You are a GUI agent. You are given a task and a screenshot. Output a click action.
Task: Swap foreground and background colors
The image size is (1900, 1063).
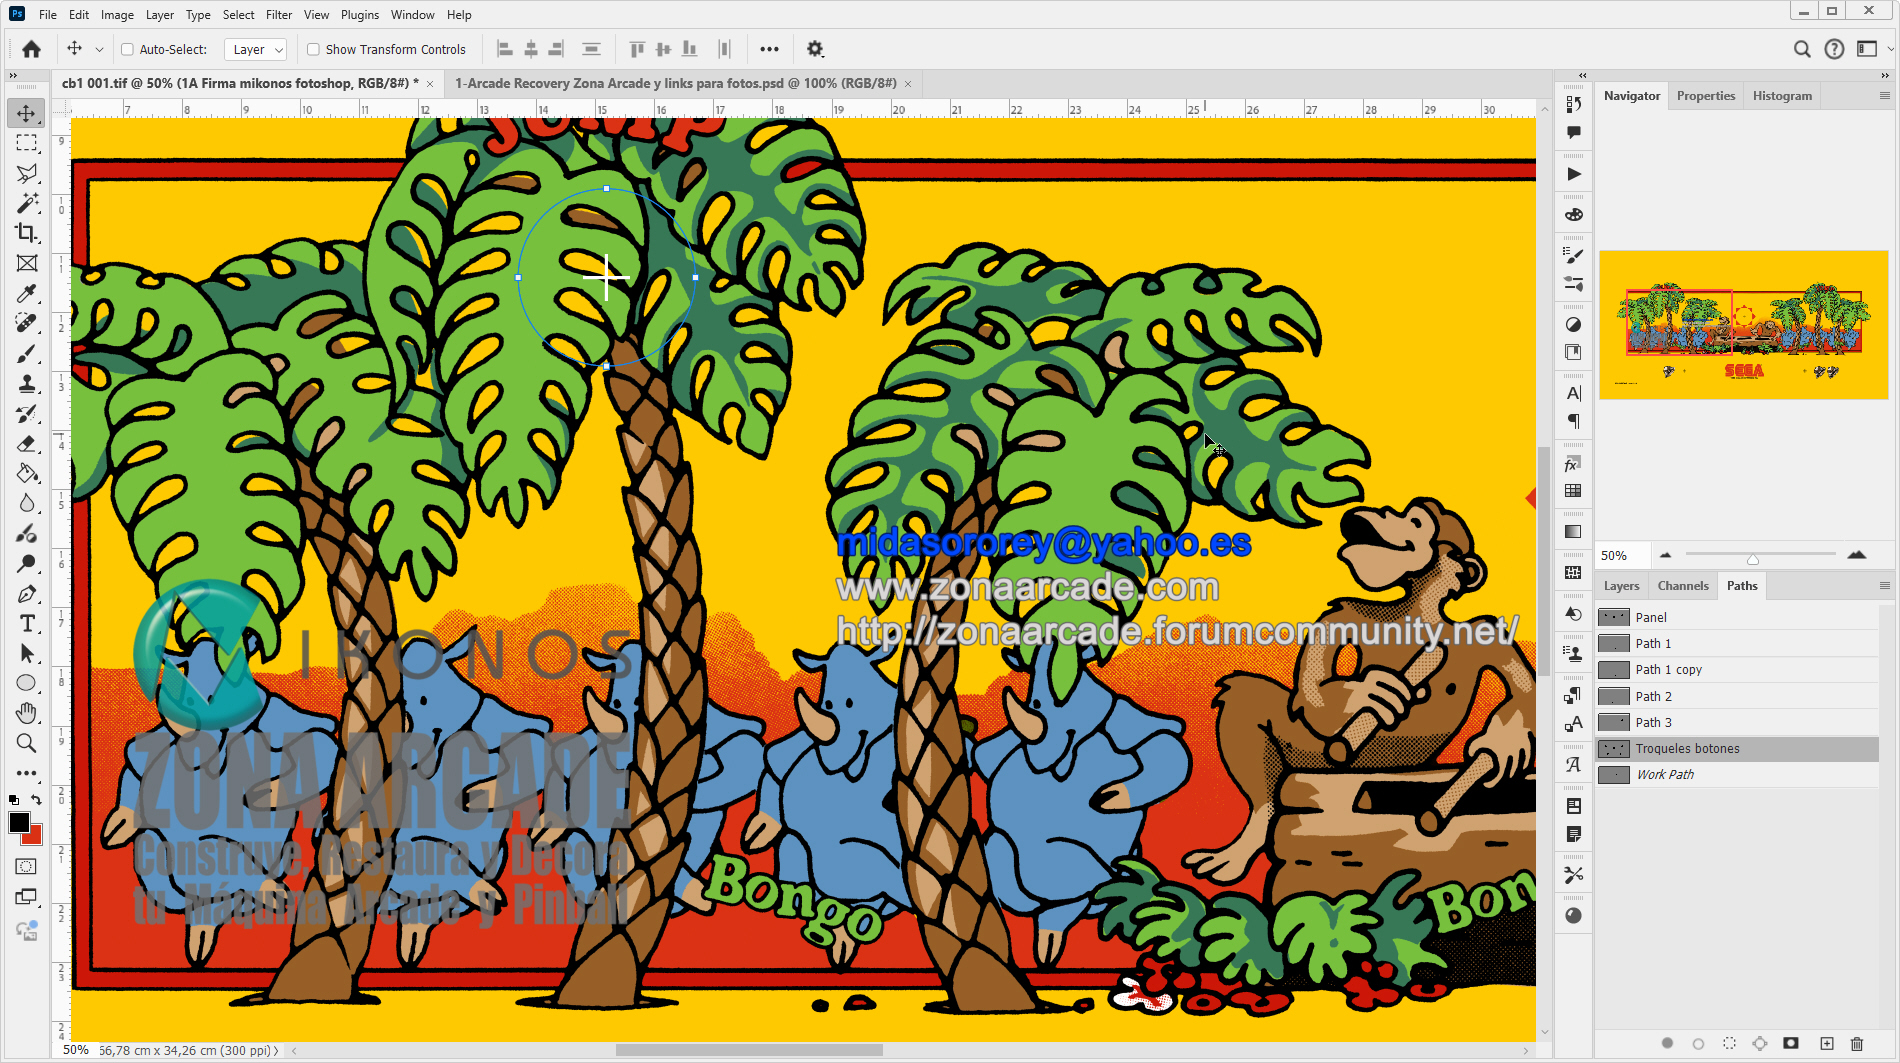point(36,800)
